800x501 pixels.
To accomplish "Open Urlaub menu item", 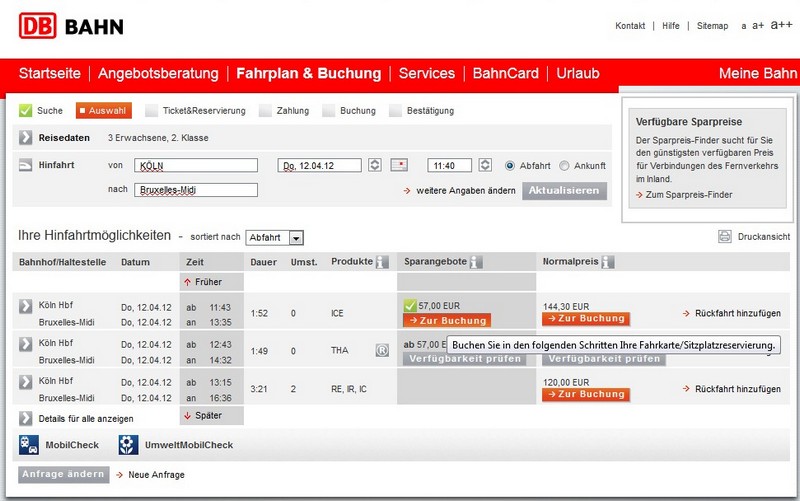I will point(578,73).
